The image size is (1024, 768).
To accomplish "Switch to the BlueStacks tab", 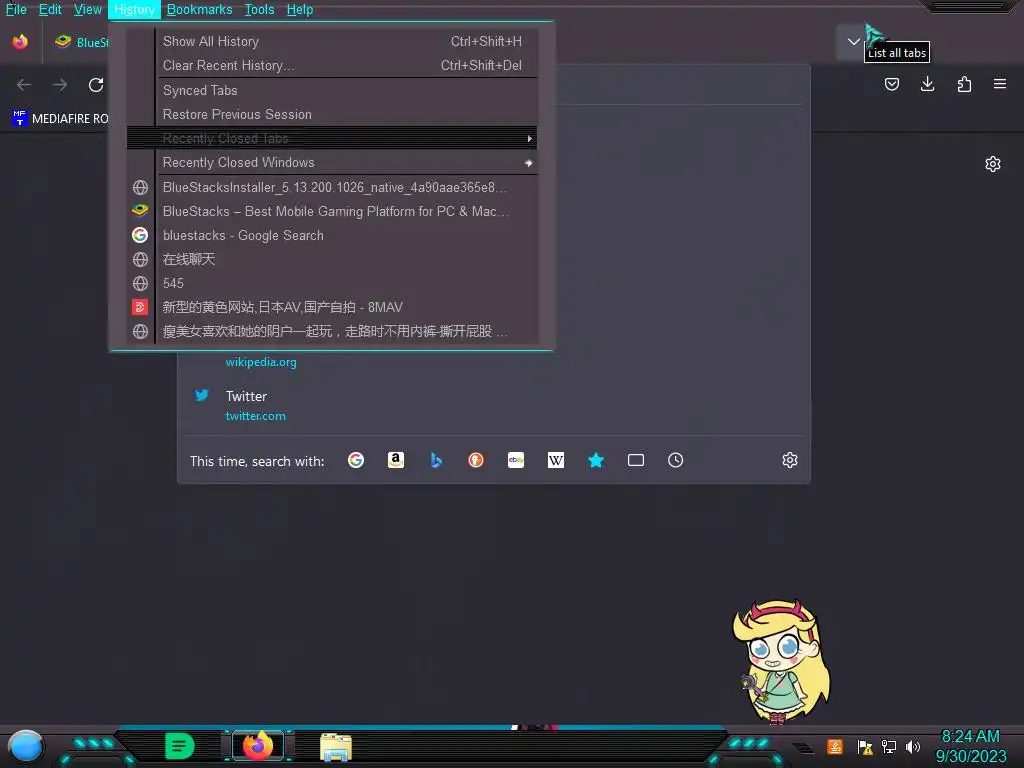I will pos(80,42).
